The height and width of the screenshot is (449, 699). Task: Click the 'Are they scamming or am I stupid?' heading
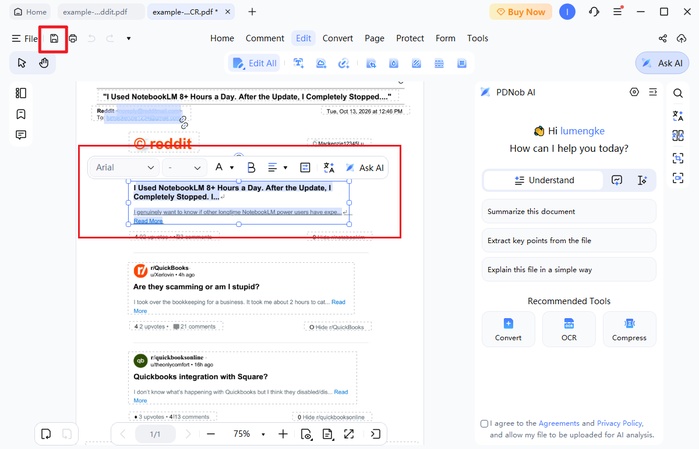click(196, 287)
